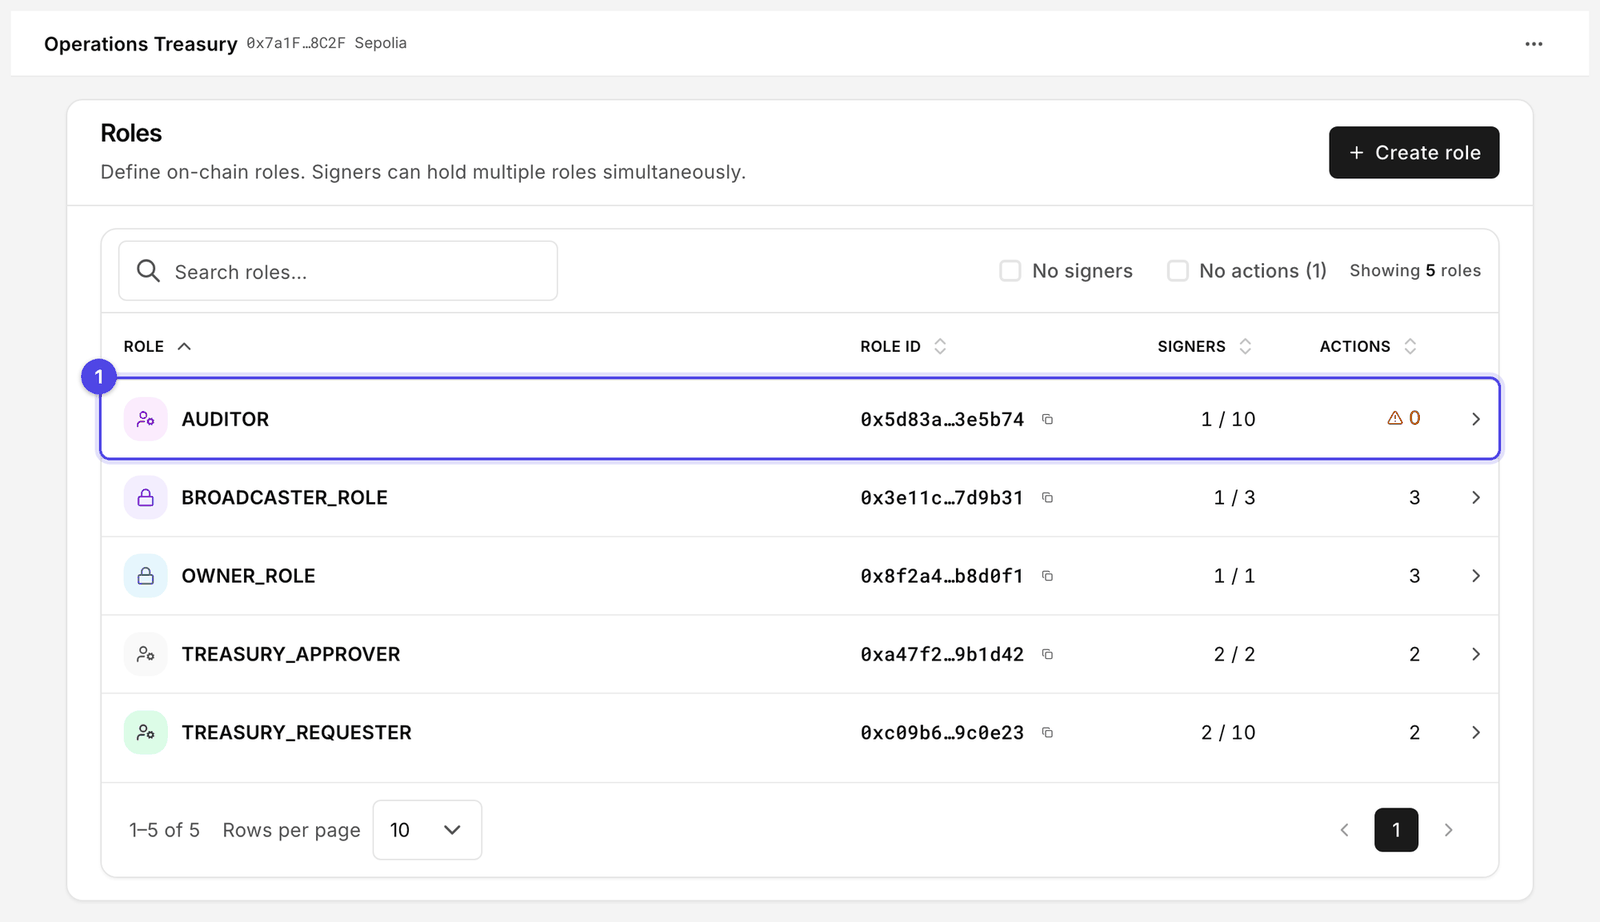Open the rows per page dropdown
The height and width of the screenshot is (922, 1600).
pyautogui.click(x=427, y=830)
